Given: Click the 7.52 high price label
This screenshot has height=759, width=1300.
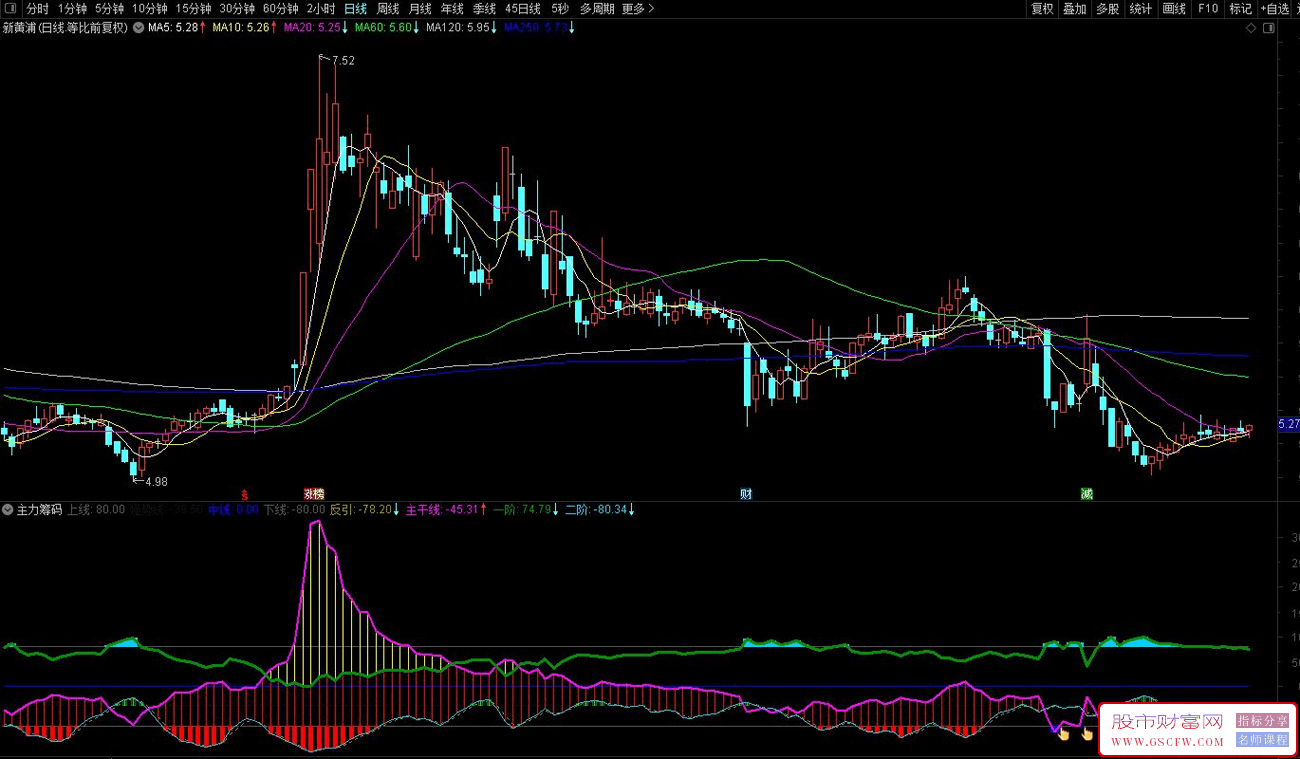Looking at the screenshot, I should tap(343, 61).
